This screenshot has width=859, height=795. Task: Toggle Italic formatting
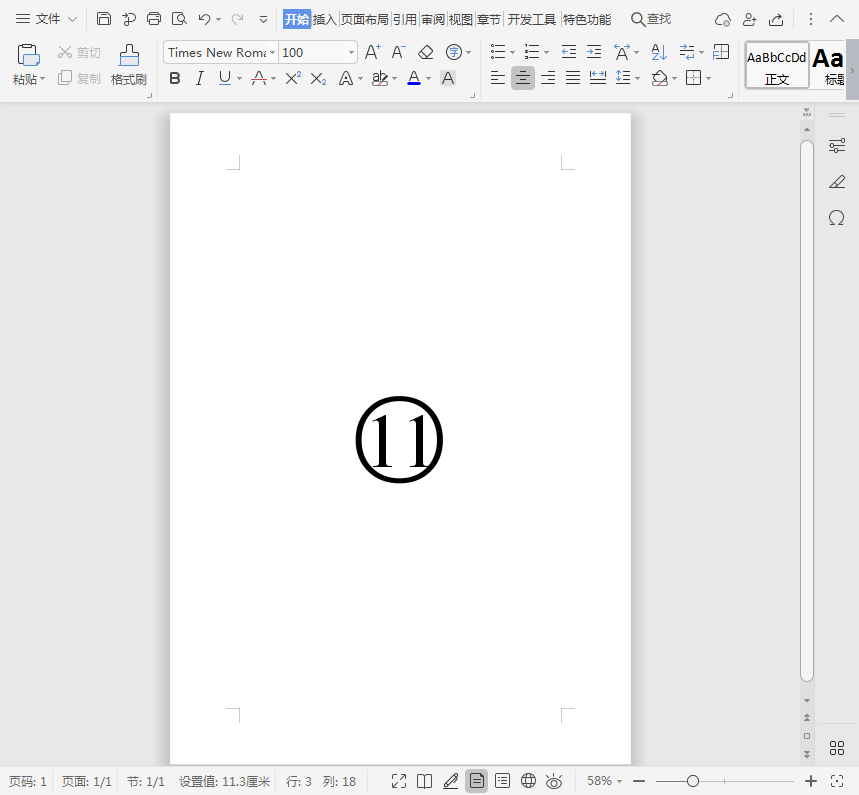click(x=200, y=78)
